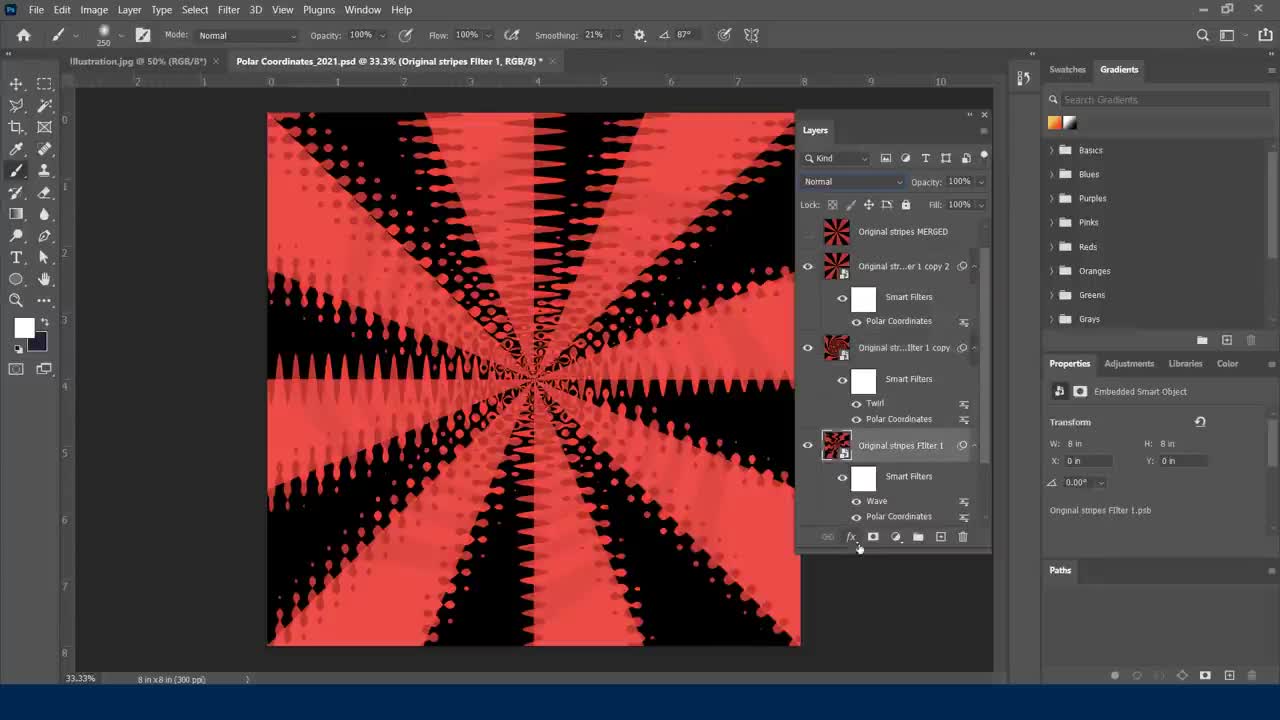Create a new layer in Layers panel
1280x720 pixels.
point(940,537)
